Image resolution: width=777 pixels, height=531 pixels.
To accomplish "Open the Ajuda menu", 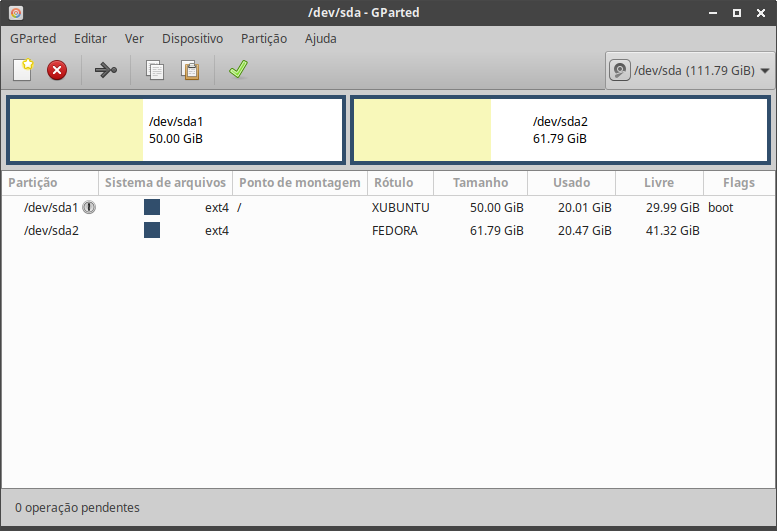I will 321,39.
